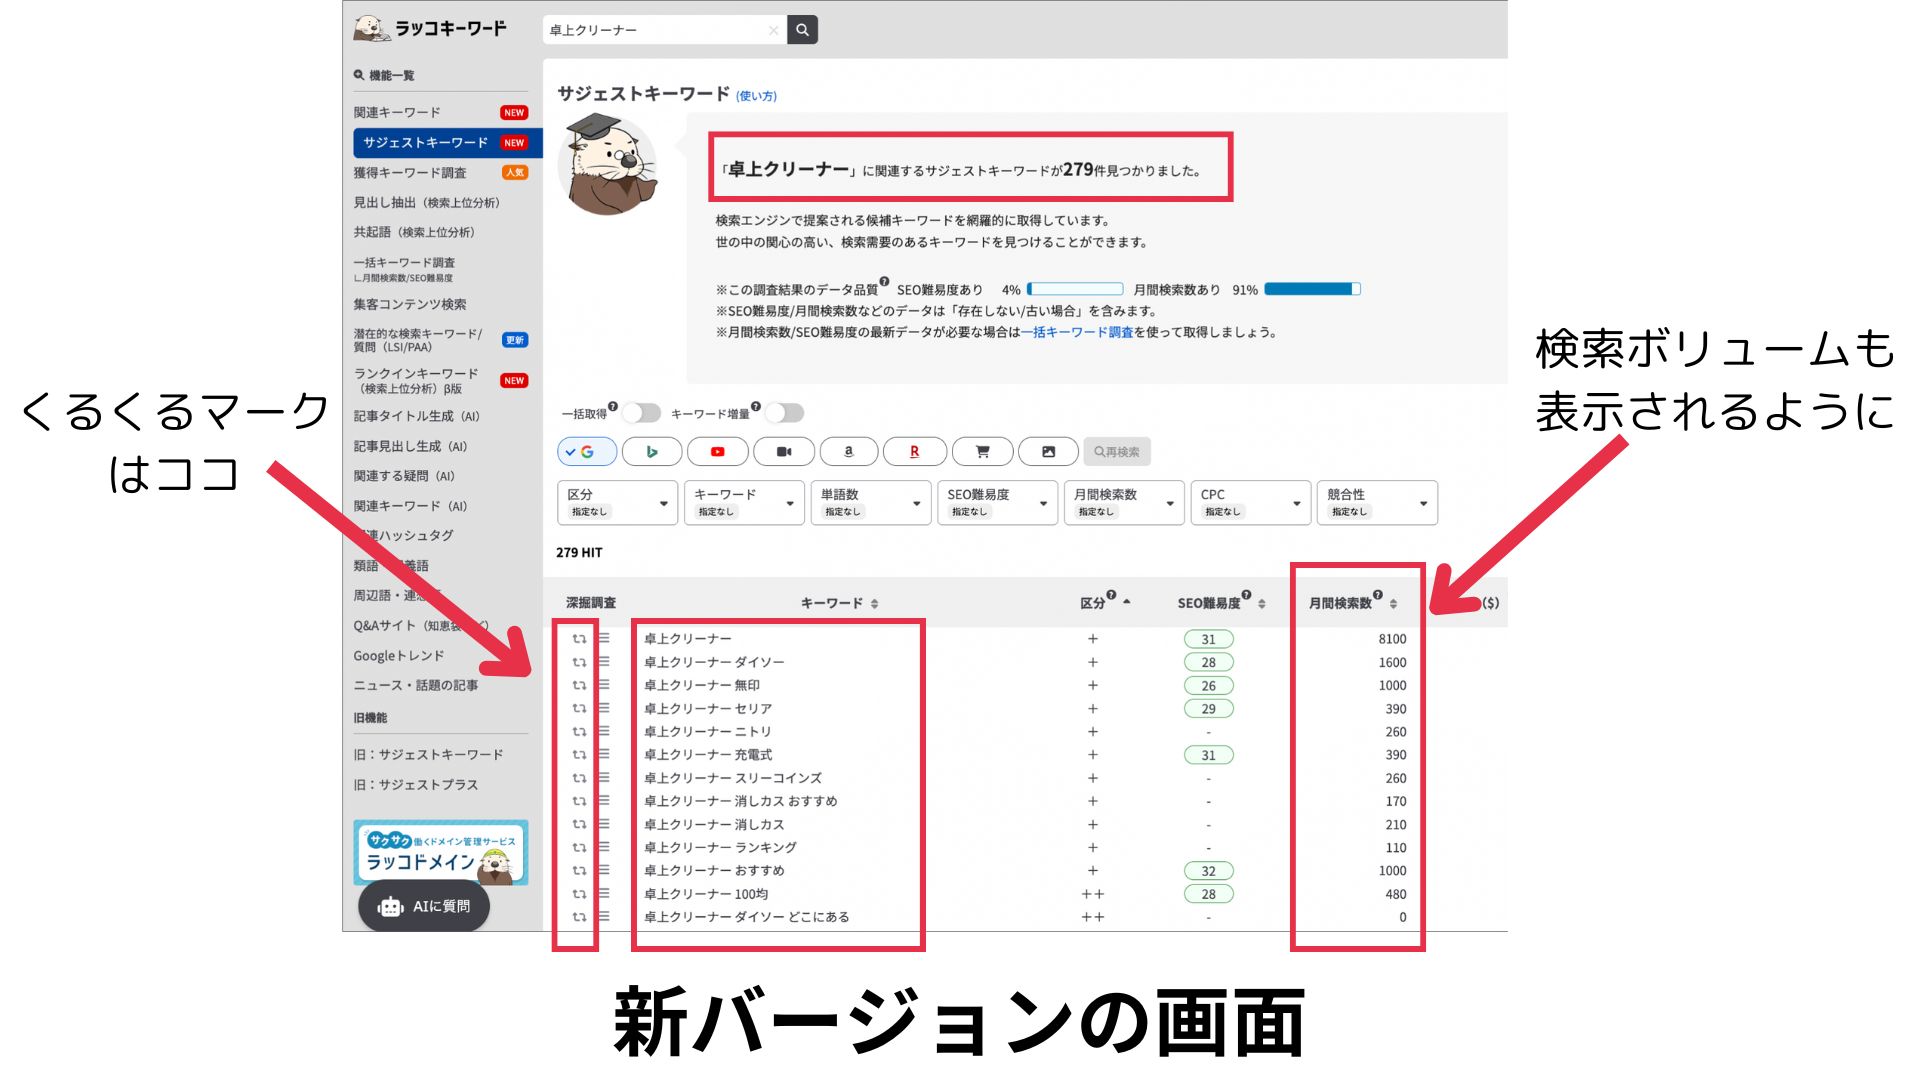Open the AIに質問 chat button
This screenshot has height=1080, width=1920.
click(424, 906)
